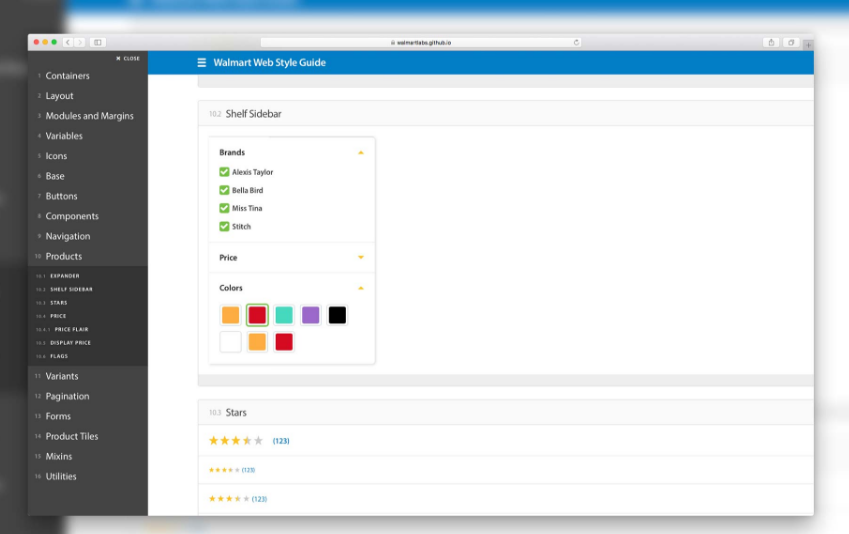Open the browser share menu
This screenshot has height=534, width=849.
pyautogui.click(x=771, y=42)
